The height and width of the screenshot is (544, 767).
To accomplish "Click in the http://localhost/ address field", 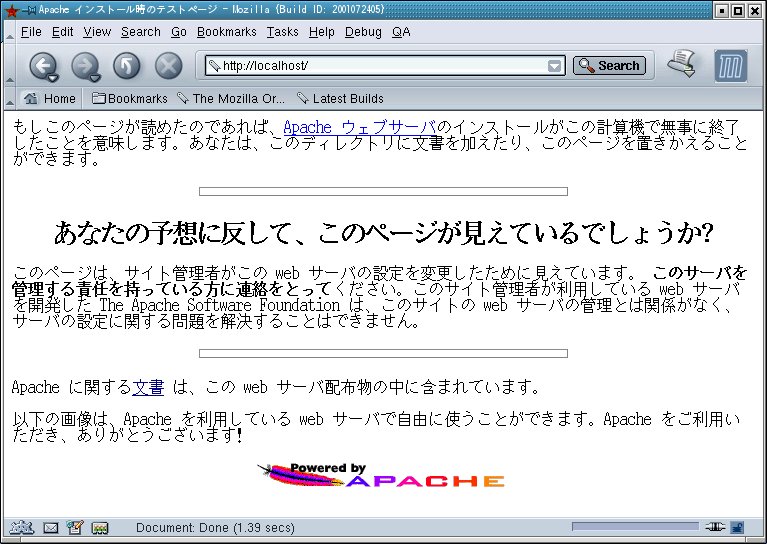I will [x=384, y=66].
